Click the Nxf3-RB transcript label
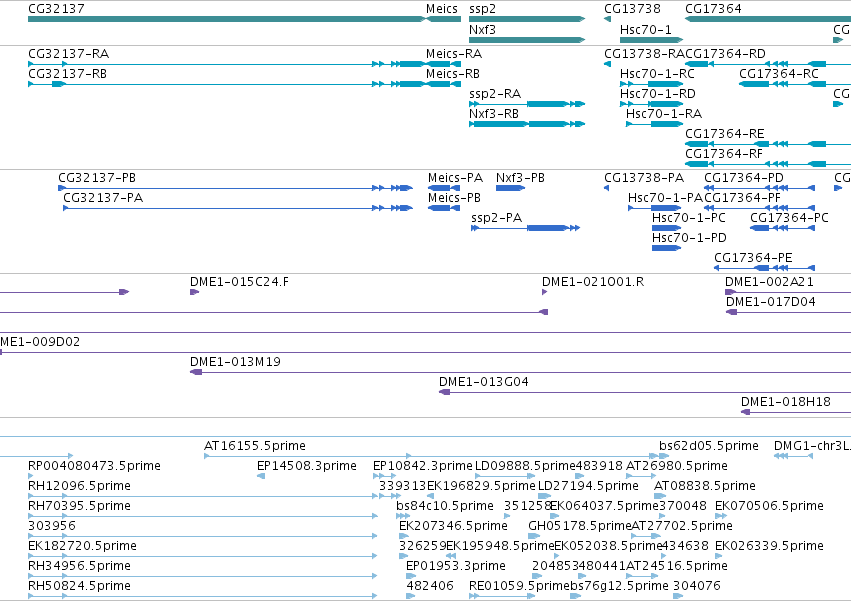This screenshot has height=601, width=851. pyautogui.click(x=494, y=113)
